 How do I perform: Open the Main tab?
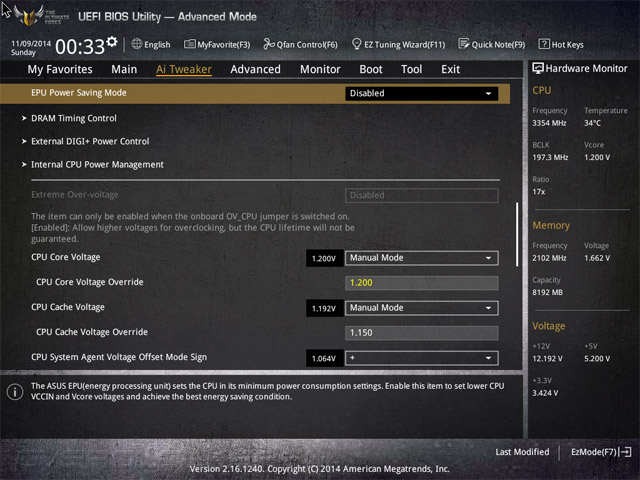coord(124,69)
